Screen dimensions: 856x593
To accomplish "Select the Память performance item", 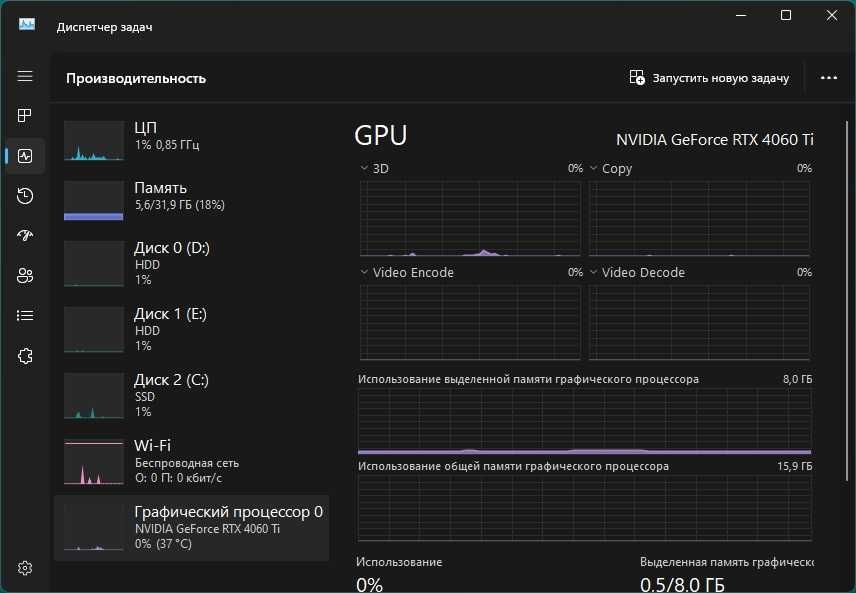I will point(191,199).
